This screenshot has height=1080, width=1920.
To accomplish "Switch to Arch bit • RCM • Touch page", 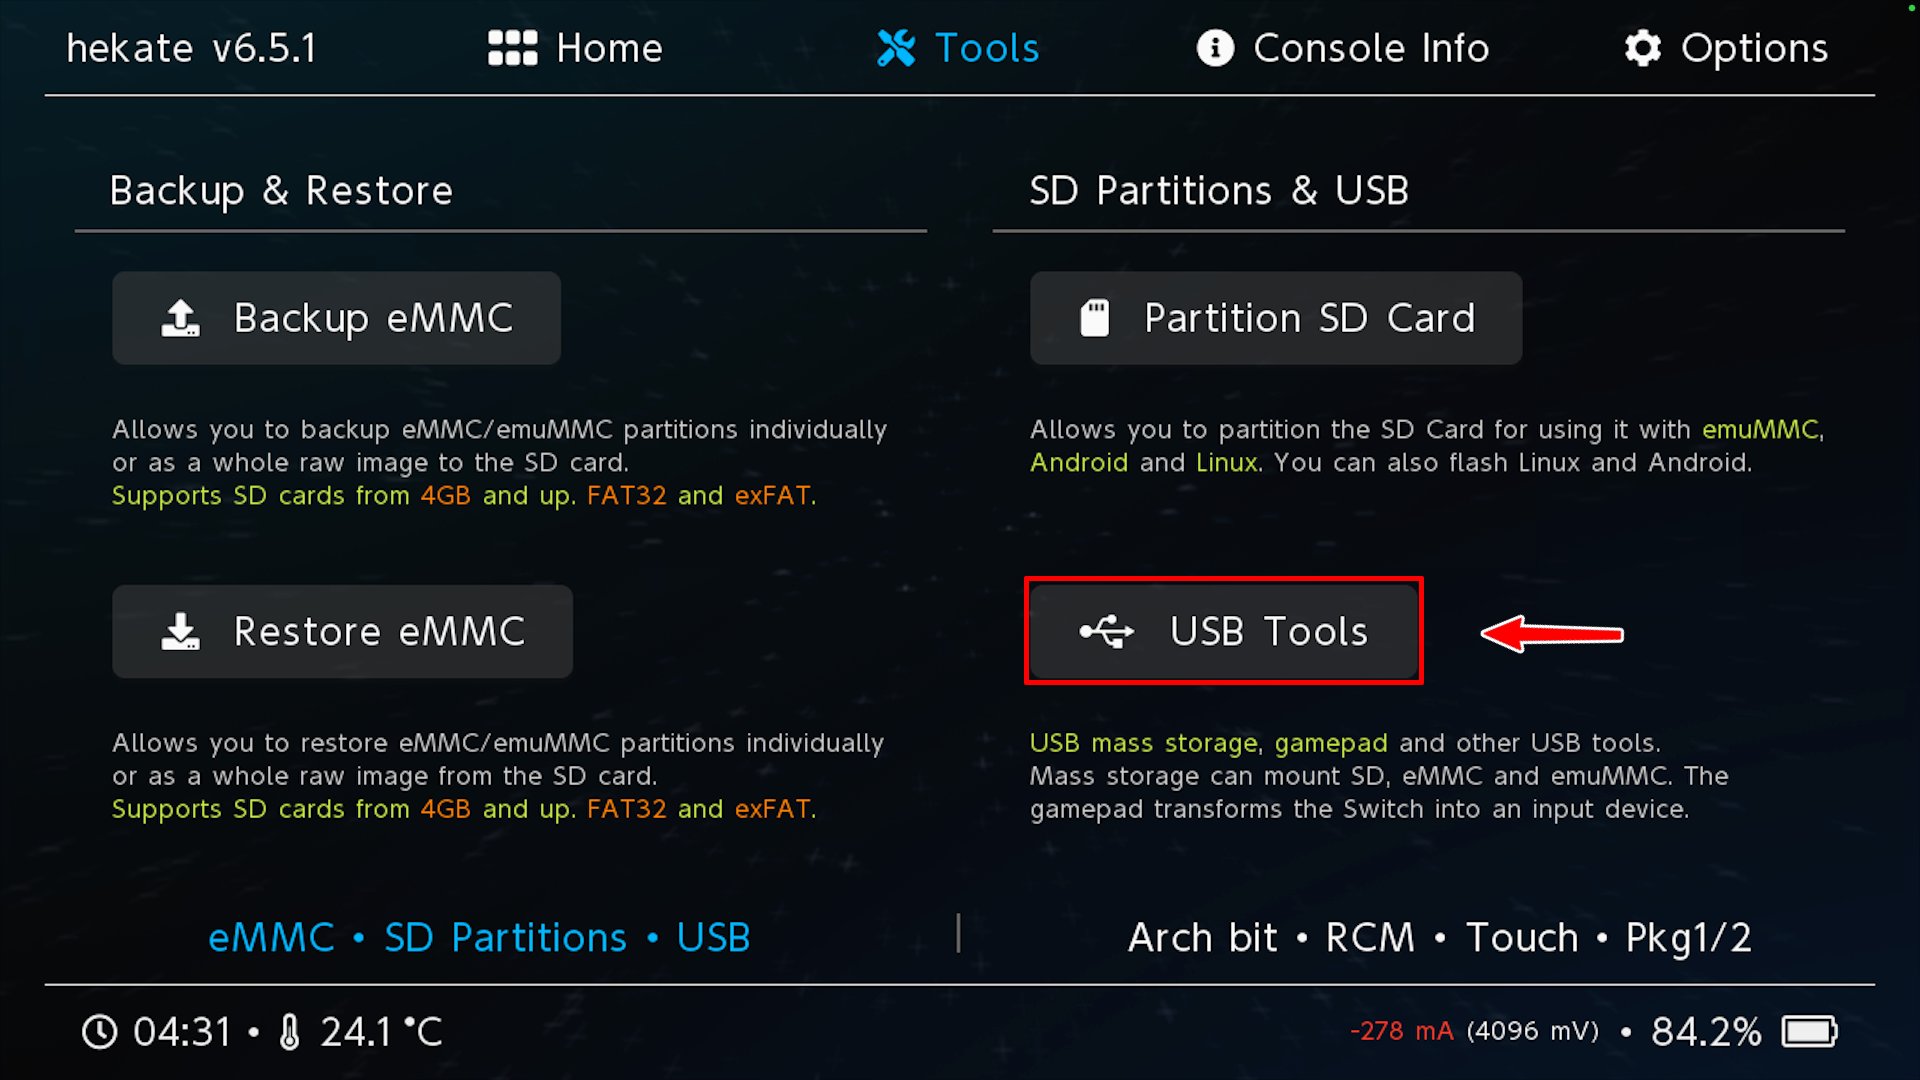I will [1439, 938].
